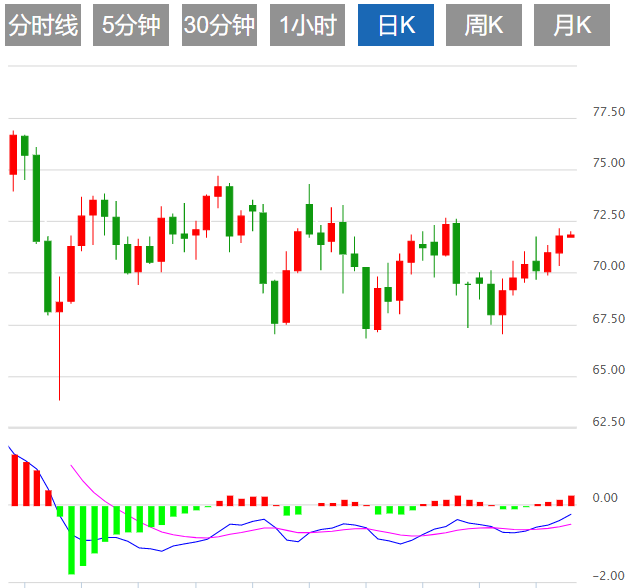Click the 77.50 price axis label
The width and height of the screenshot is (638, 588).
pos(609,112)
